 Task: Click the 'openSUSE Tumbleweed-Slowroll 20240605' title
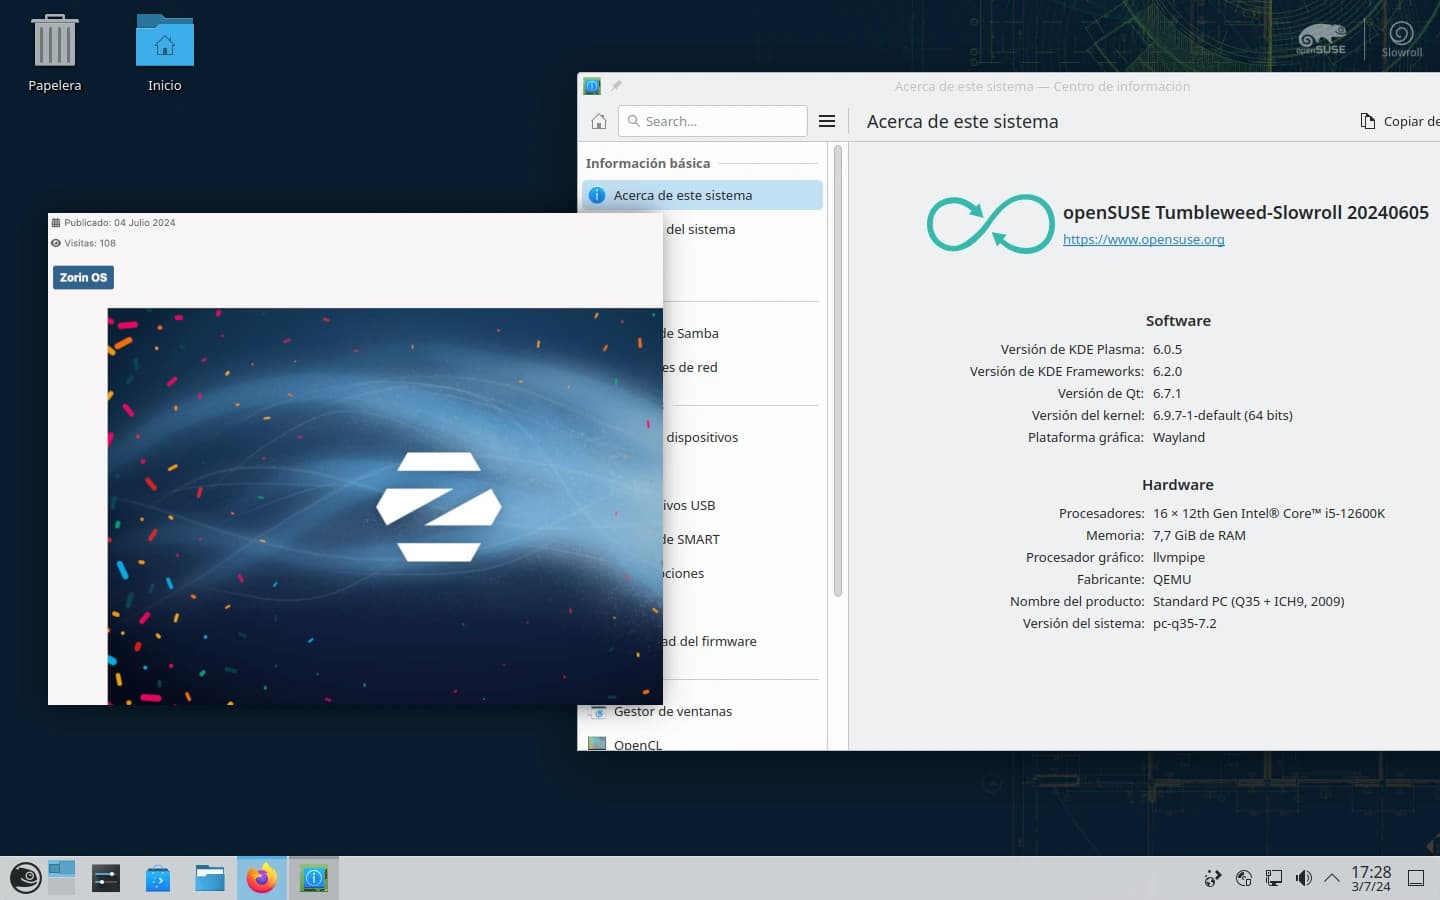coord(1245,212)
